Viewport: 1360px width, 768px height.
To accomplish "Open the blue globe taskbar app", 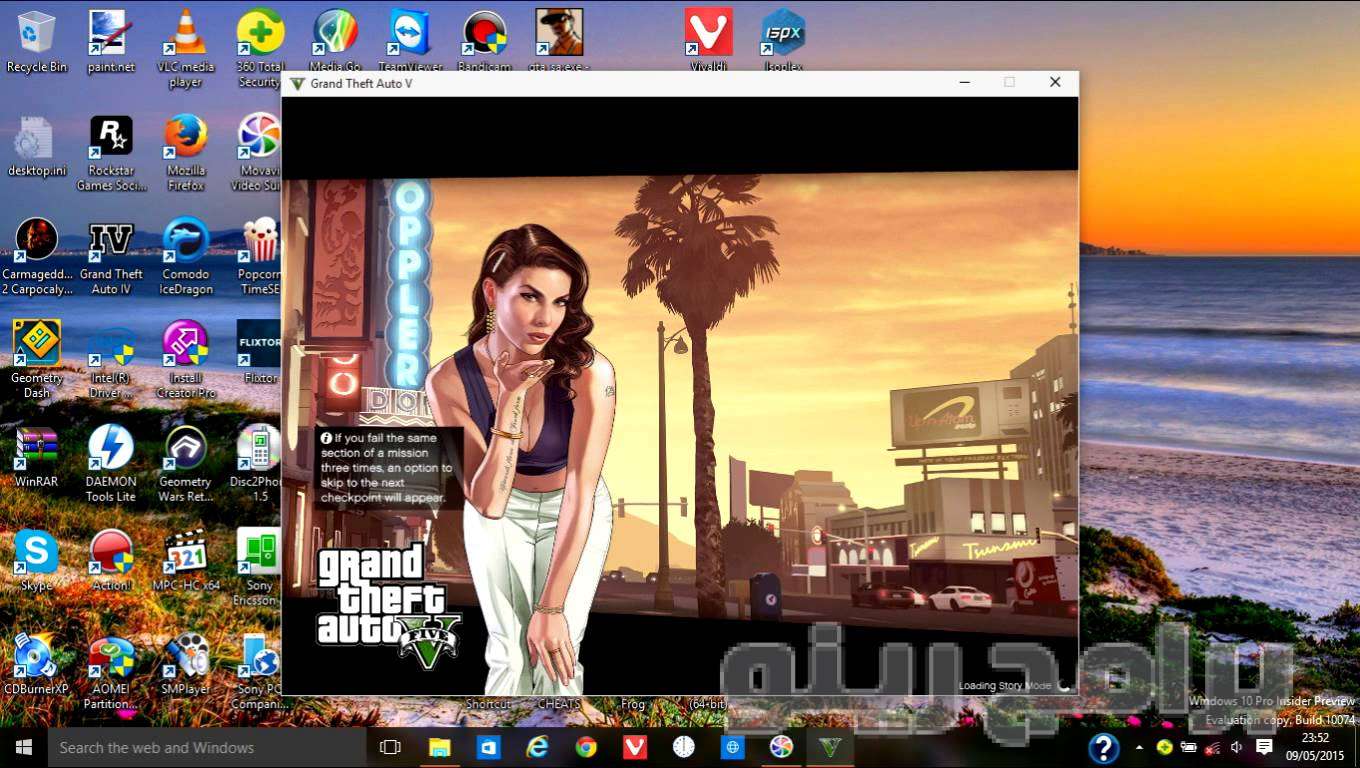I will pos(732,747).
